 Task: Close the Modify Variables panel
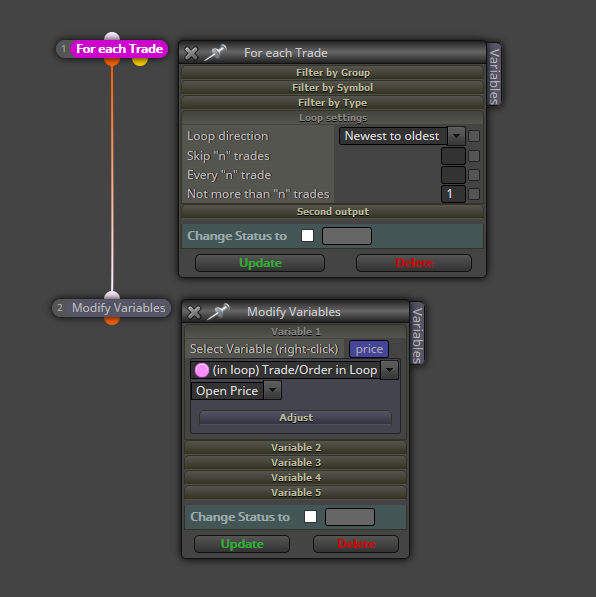[x=194, y=312]
